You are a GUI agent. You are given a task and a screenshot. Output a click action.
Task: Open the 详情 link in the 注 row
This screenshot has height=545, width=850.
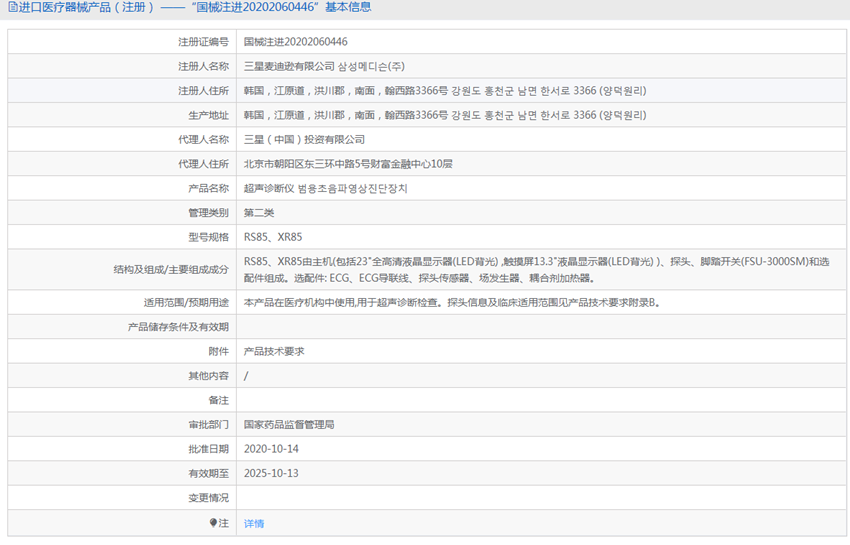click(254, 523)
